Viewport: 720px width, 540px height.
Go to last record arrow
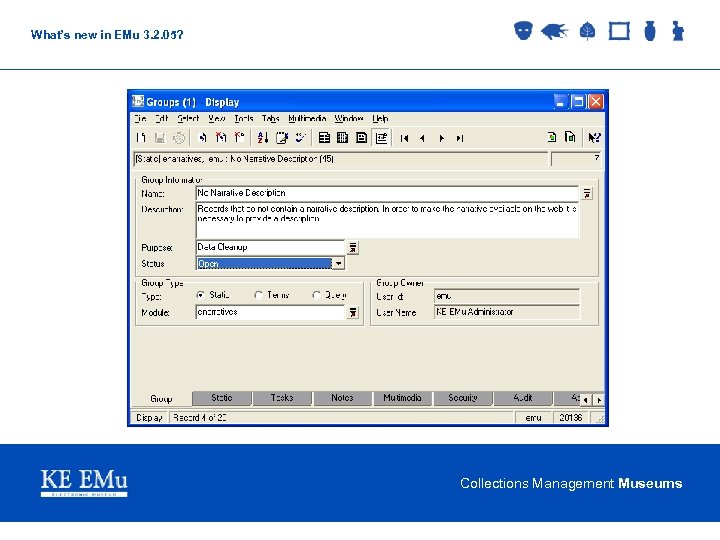coord(460,138)
